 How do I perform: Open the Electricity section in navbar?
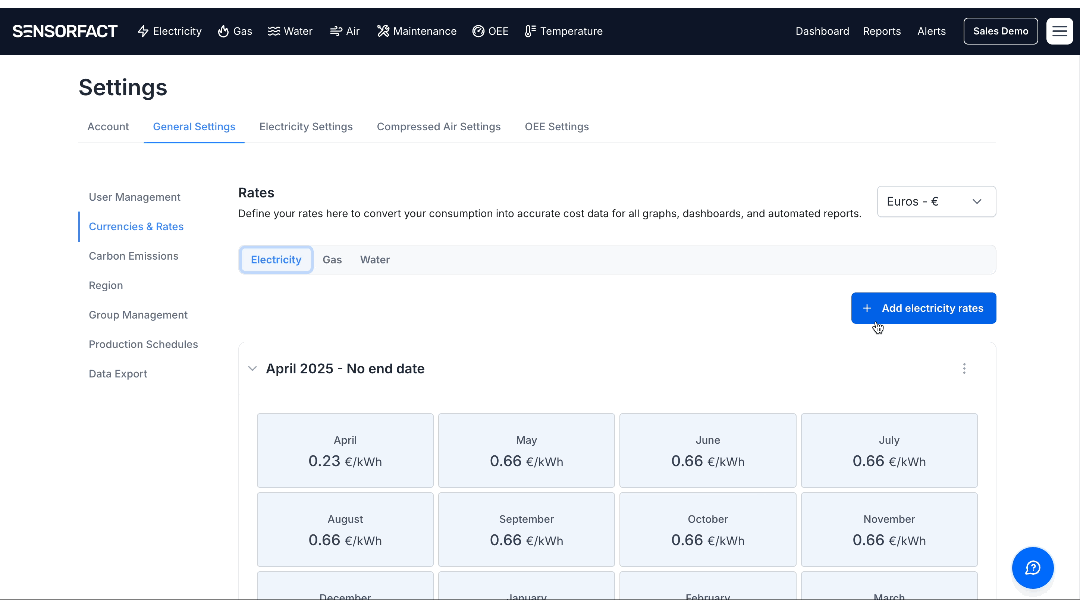(x=169, y=31)
